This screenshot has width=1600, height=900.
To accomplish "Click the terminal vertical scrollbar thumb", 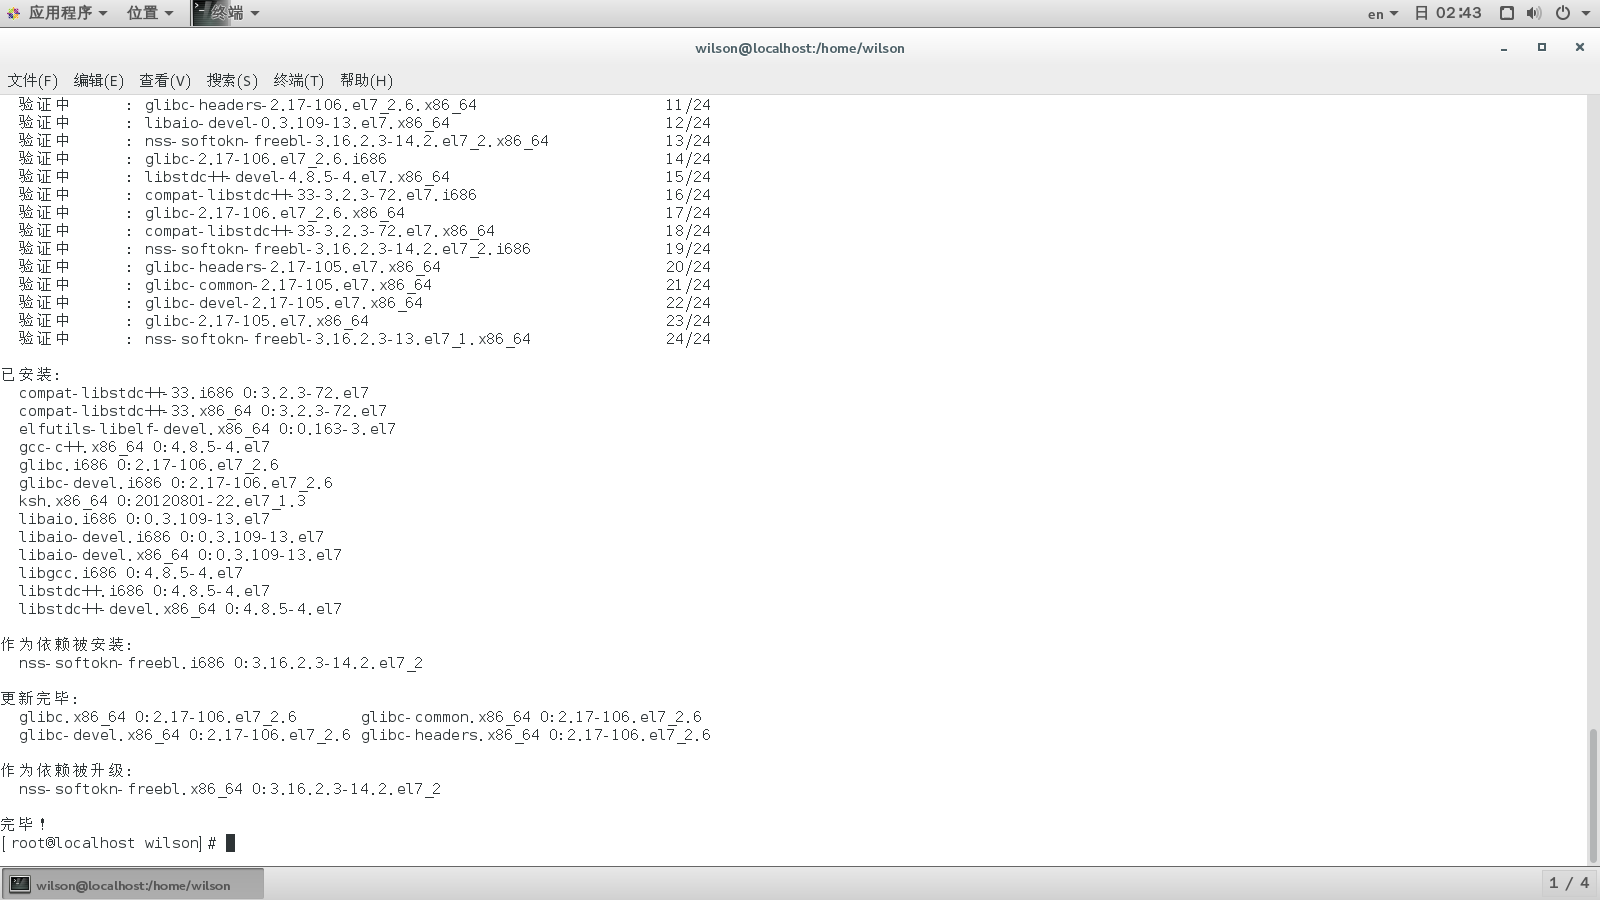I will click(x=1593, y=795).
